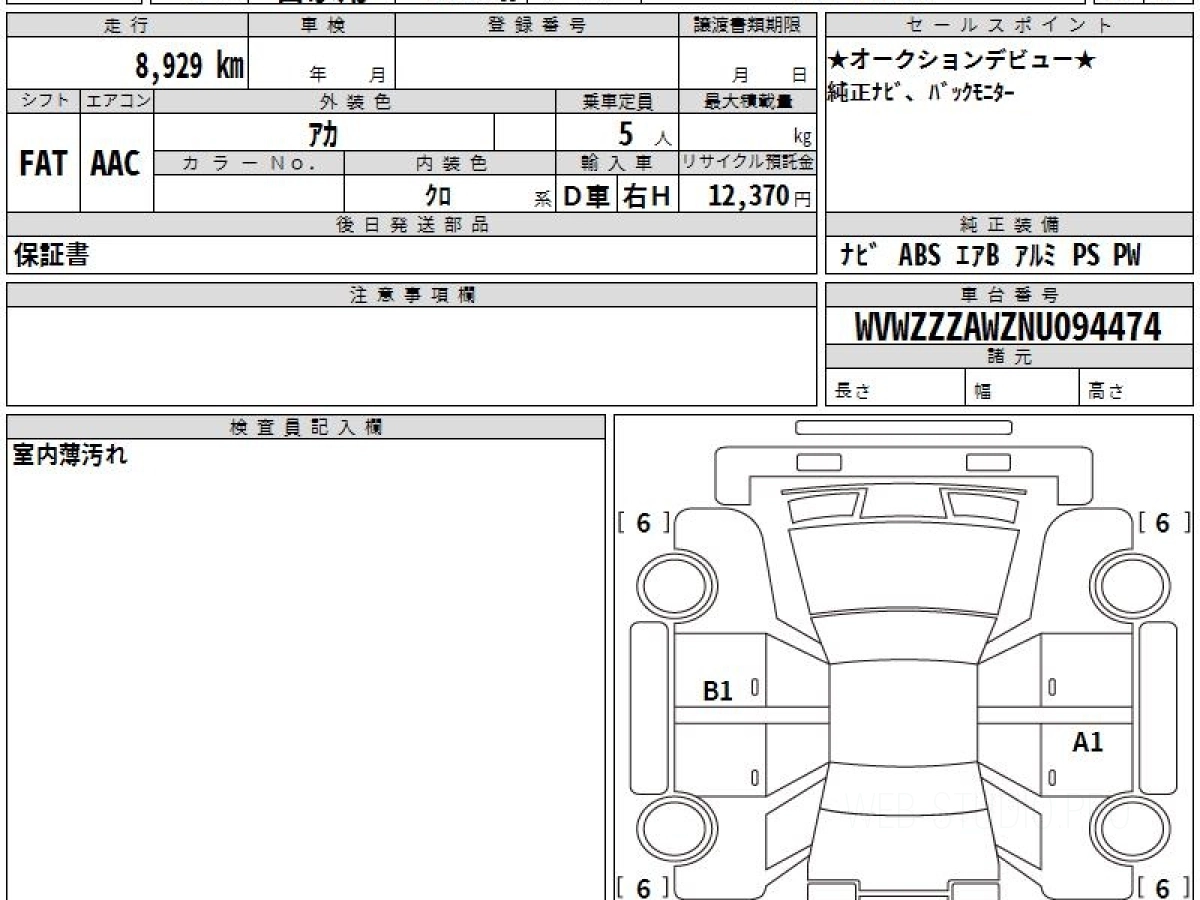Select the D車 cell
The width and height of the screenshot is (1200, 900).
click(x=587, y=196)
